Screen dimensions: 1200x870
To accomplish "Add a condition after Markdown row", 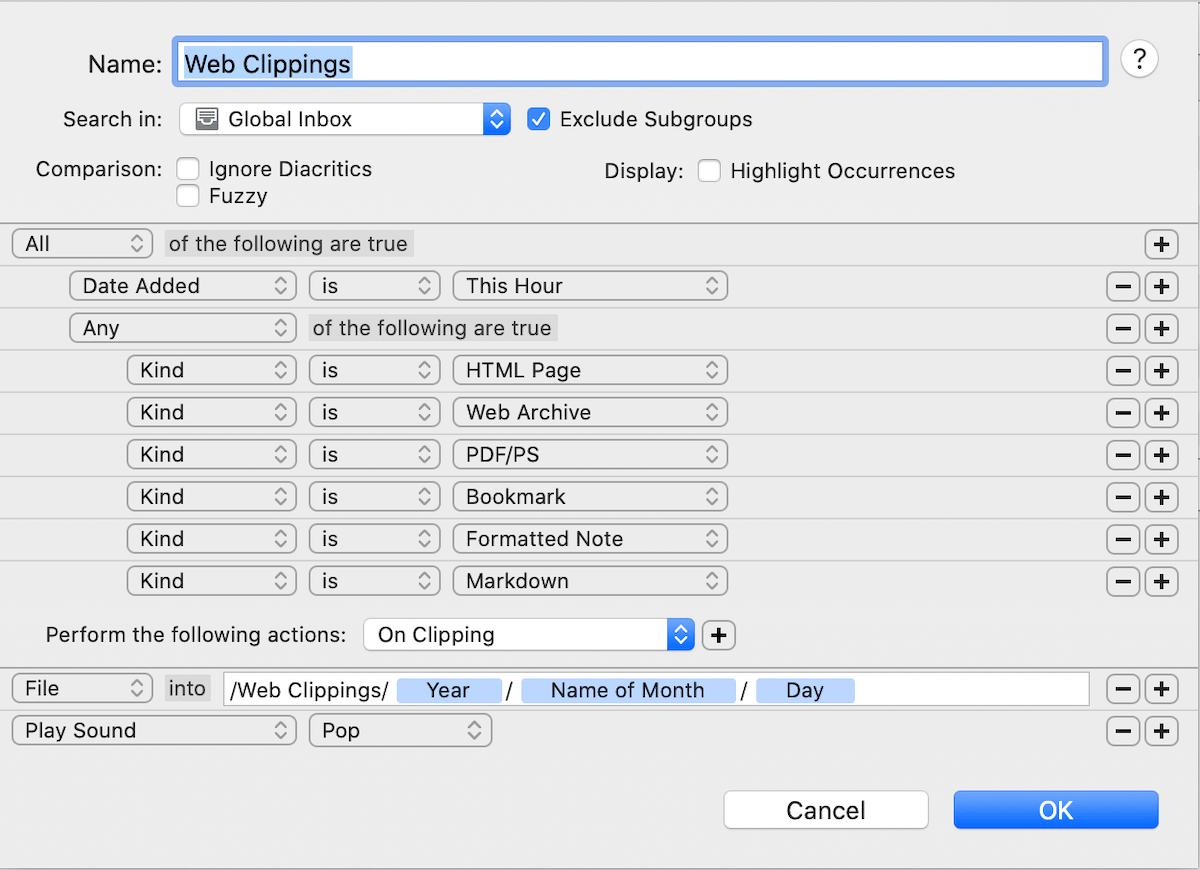I will [1160, 580].
